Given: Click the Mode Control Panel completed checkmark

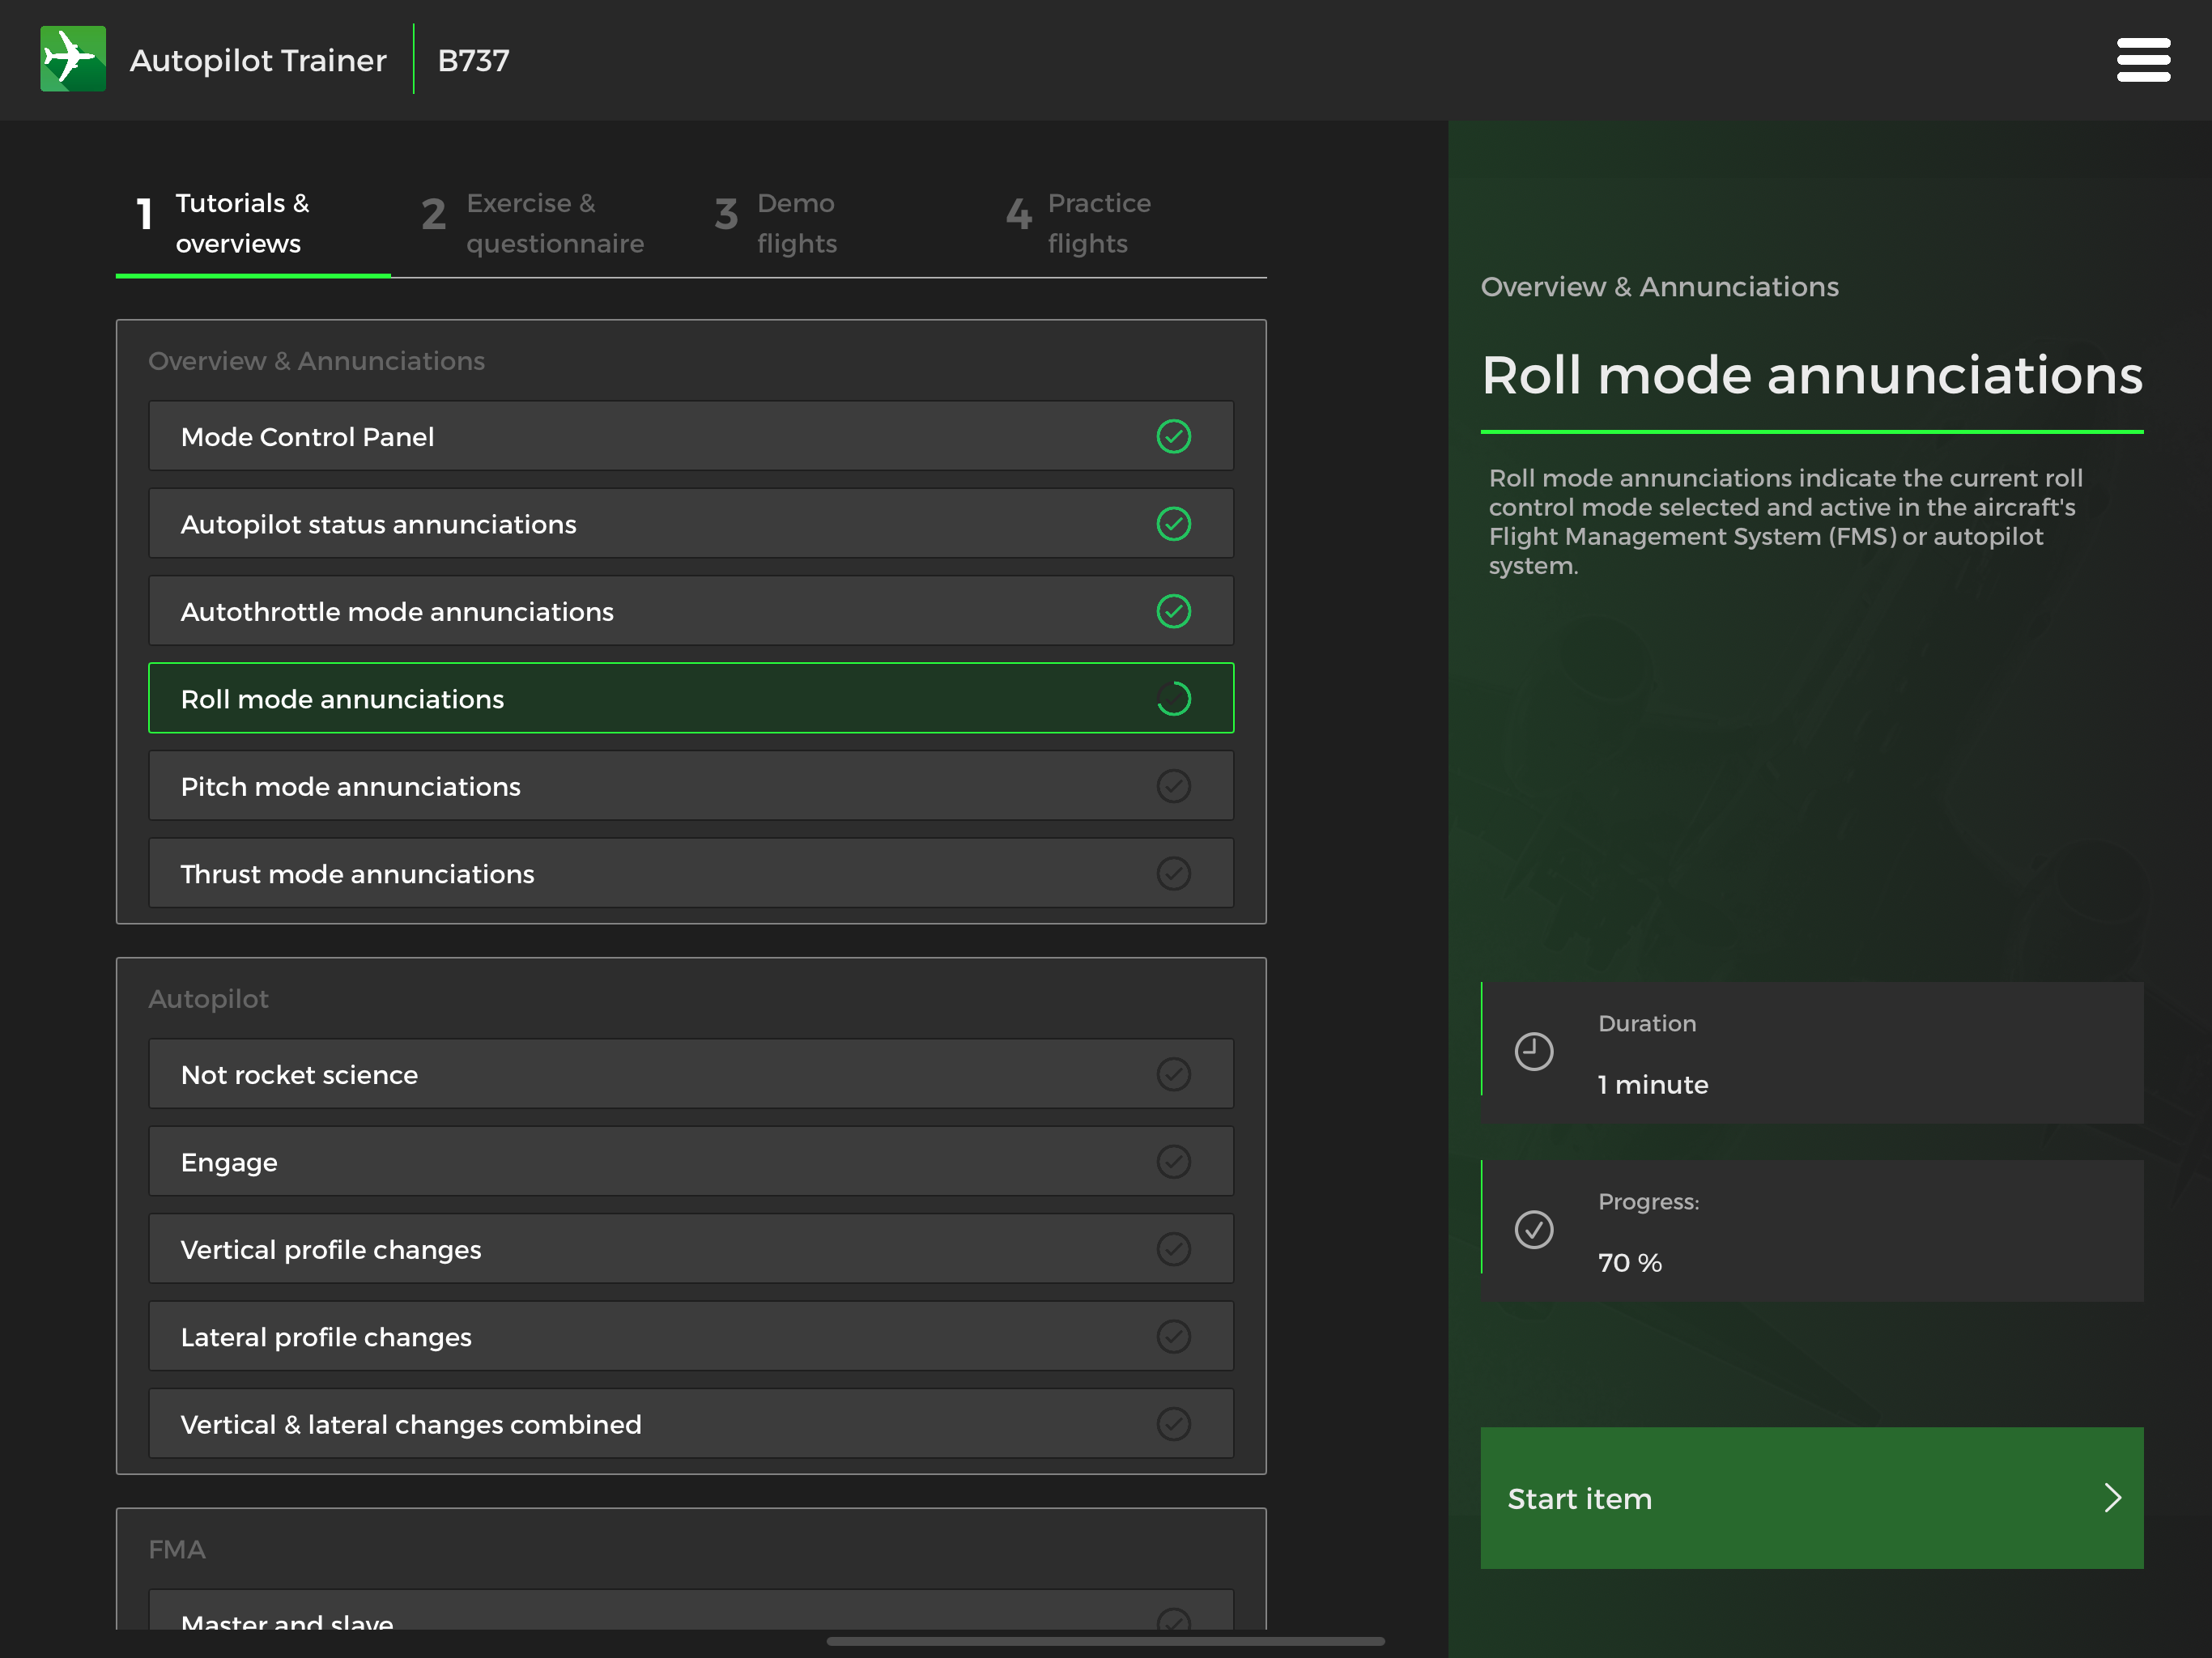Looking at the screenshot, I should click(1173, 436).
